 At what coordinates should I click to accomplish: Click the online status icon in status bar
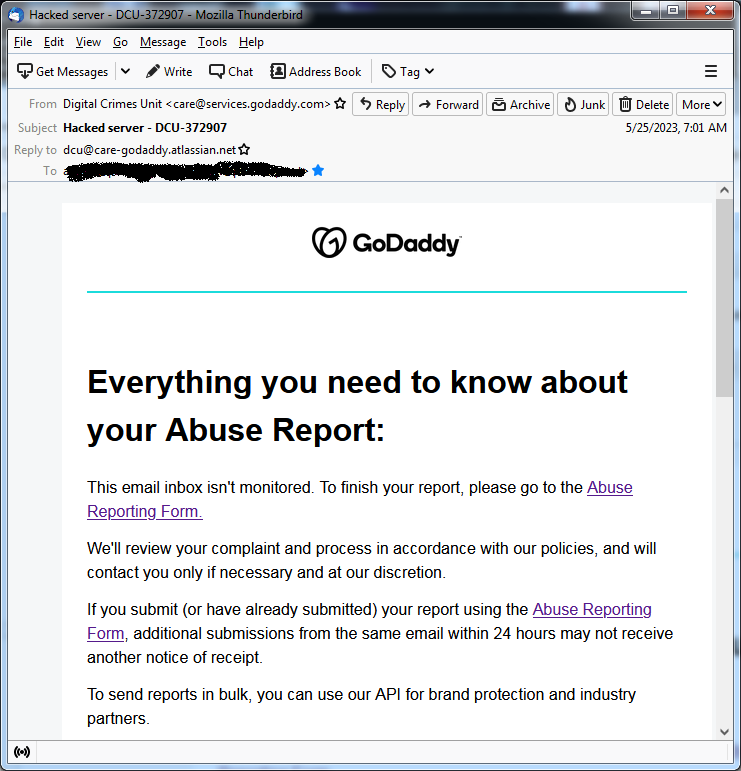[22, 752]
